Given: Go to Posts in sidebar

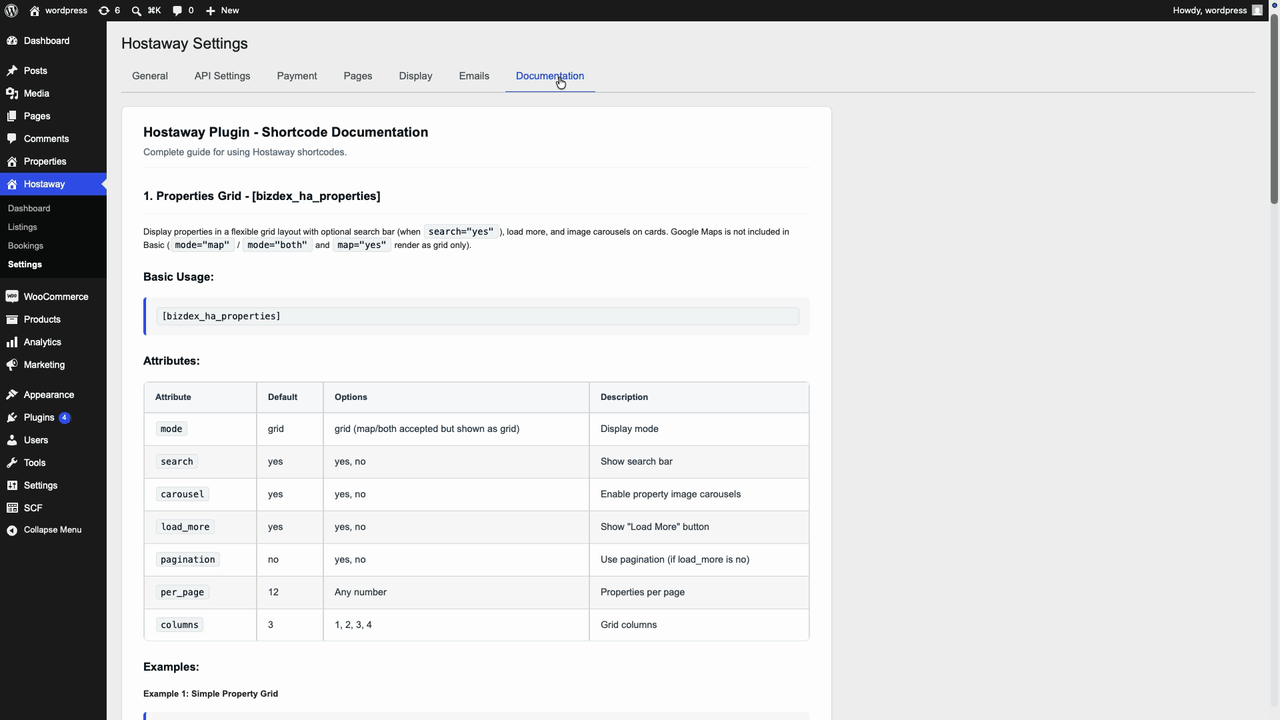Looking at the screenshot, I should point(36,71).
